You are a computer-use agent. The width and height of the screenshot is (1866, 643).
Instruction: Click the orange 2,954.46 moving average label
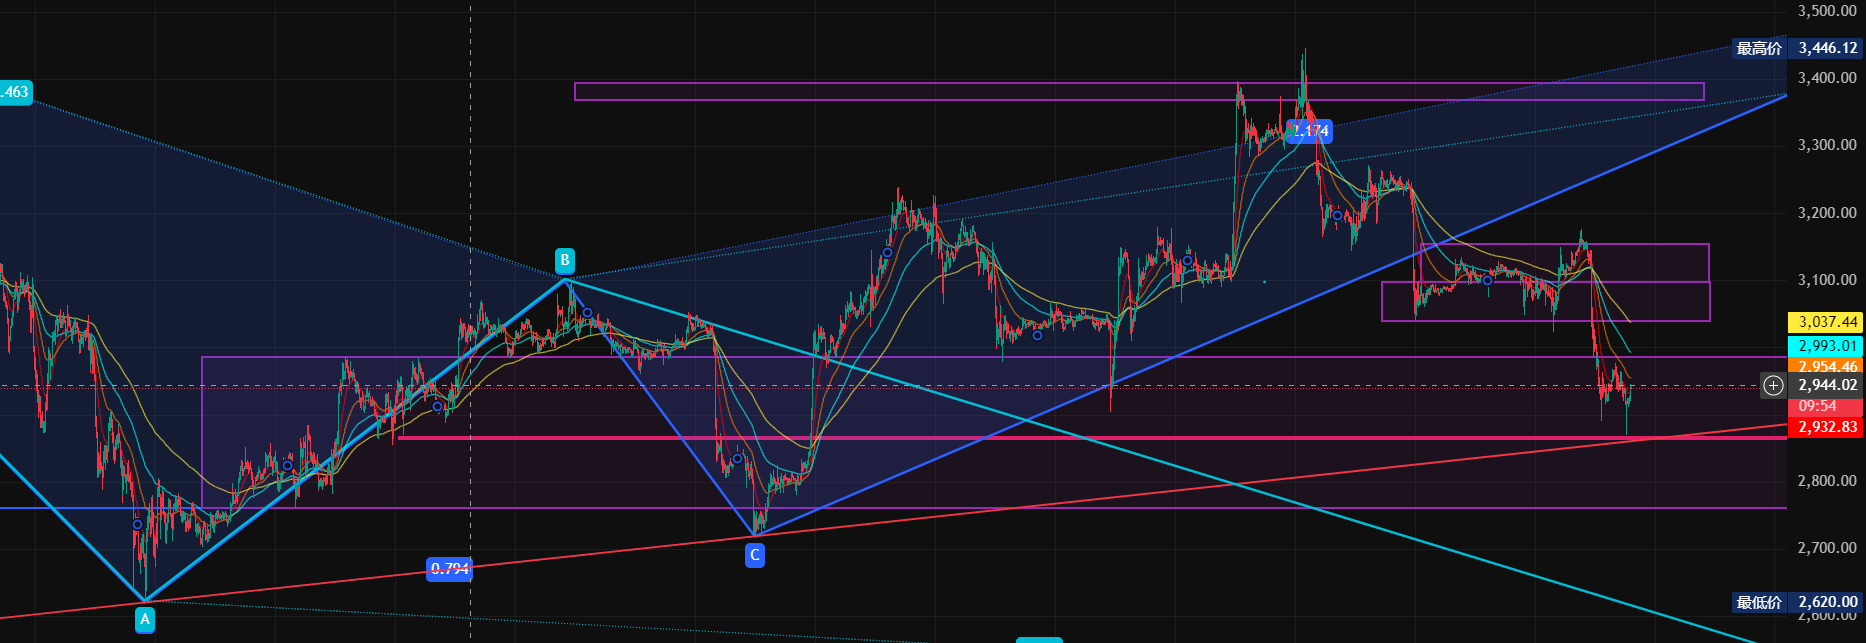(1825, 367)
